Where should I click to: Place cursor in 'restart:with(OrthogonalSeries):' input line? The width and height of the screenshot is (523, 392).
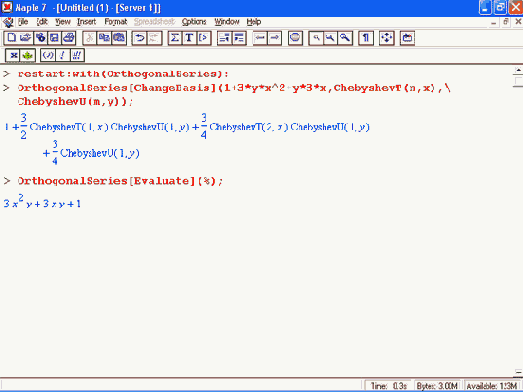[123, 74]
